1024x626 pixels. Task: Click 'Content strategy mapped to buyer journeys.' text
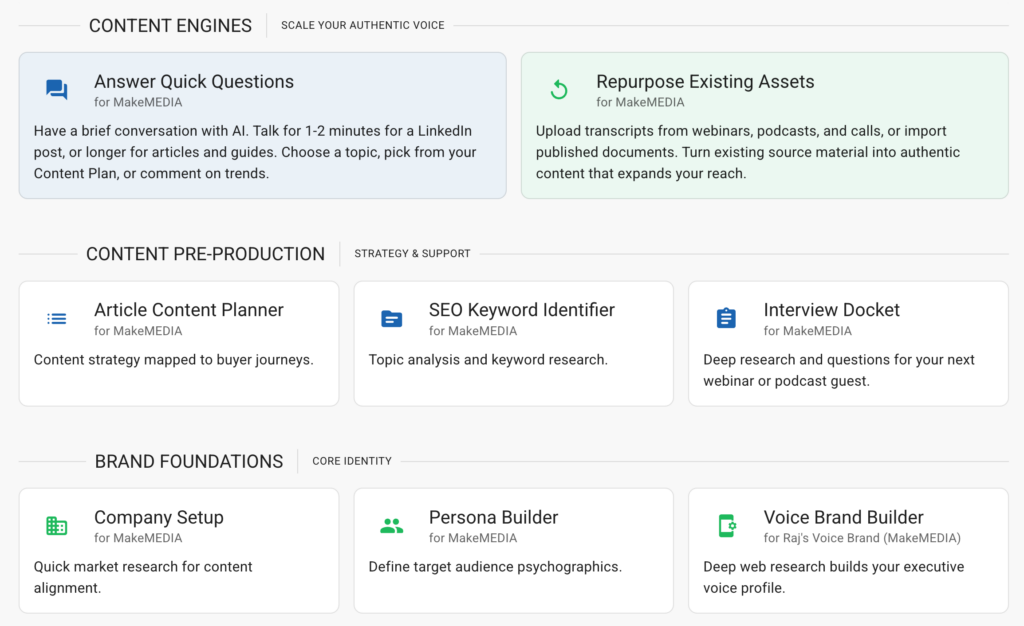coord(174,360)
